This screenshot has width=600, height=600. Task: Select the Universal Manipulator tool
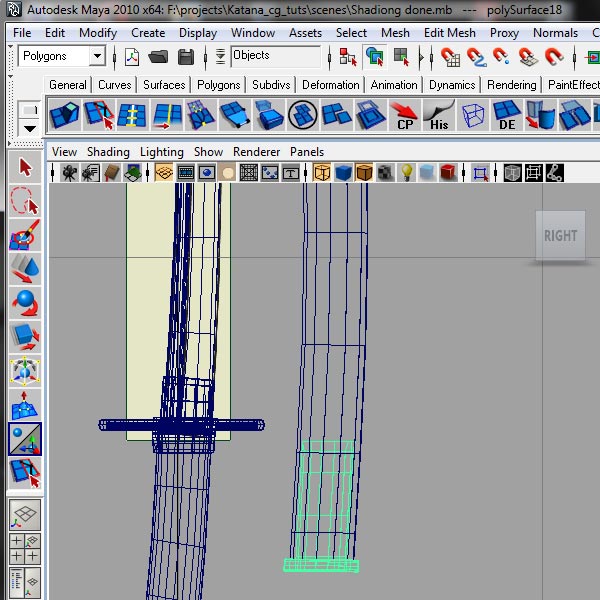(25, 371)
